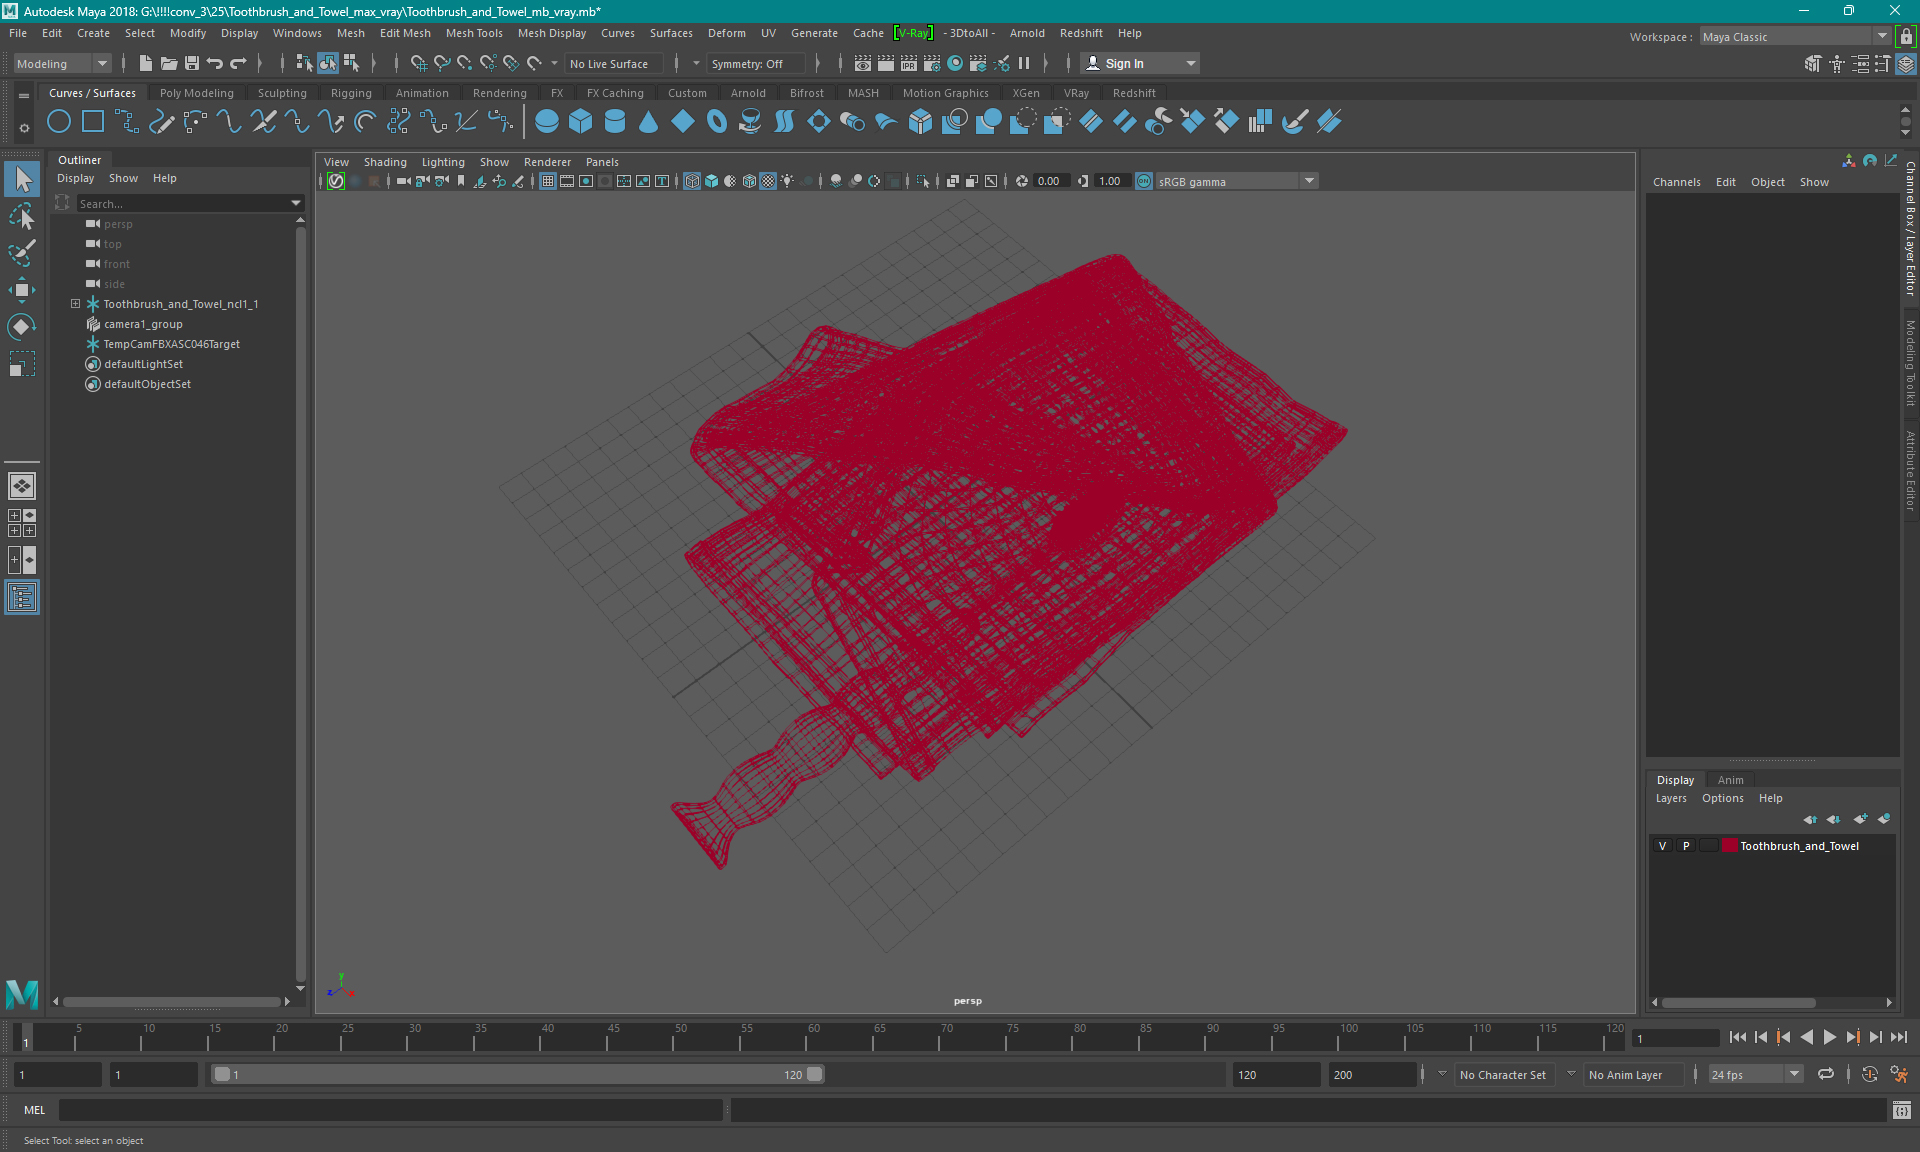
Task: Play the animation forwards
Action: coord(1830,1037)
